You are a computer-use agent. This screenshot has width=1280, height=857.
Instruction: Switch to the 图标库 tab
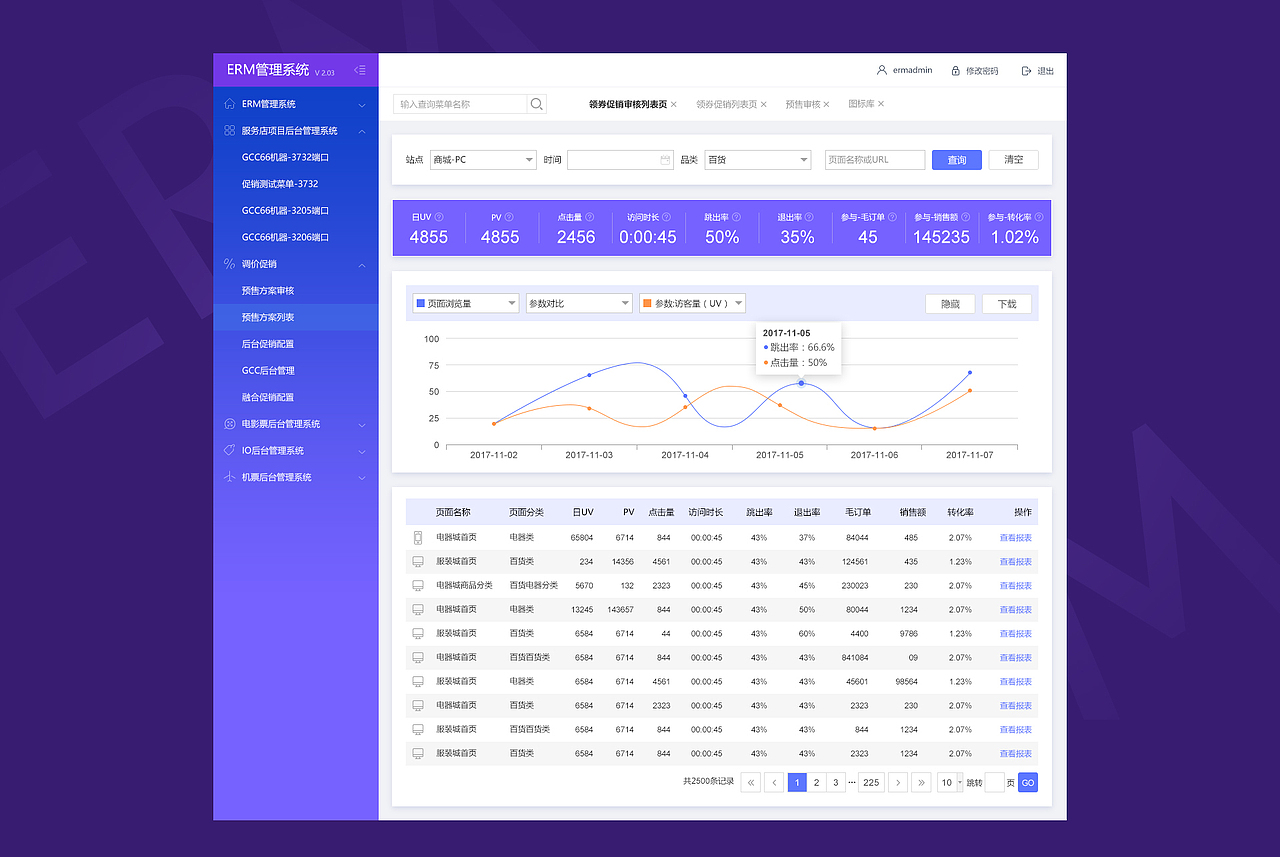coord(861,104)
